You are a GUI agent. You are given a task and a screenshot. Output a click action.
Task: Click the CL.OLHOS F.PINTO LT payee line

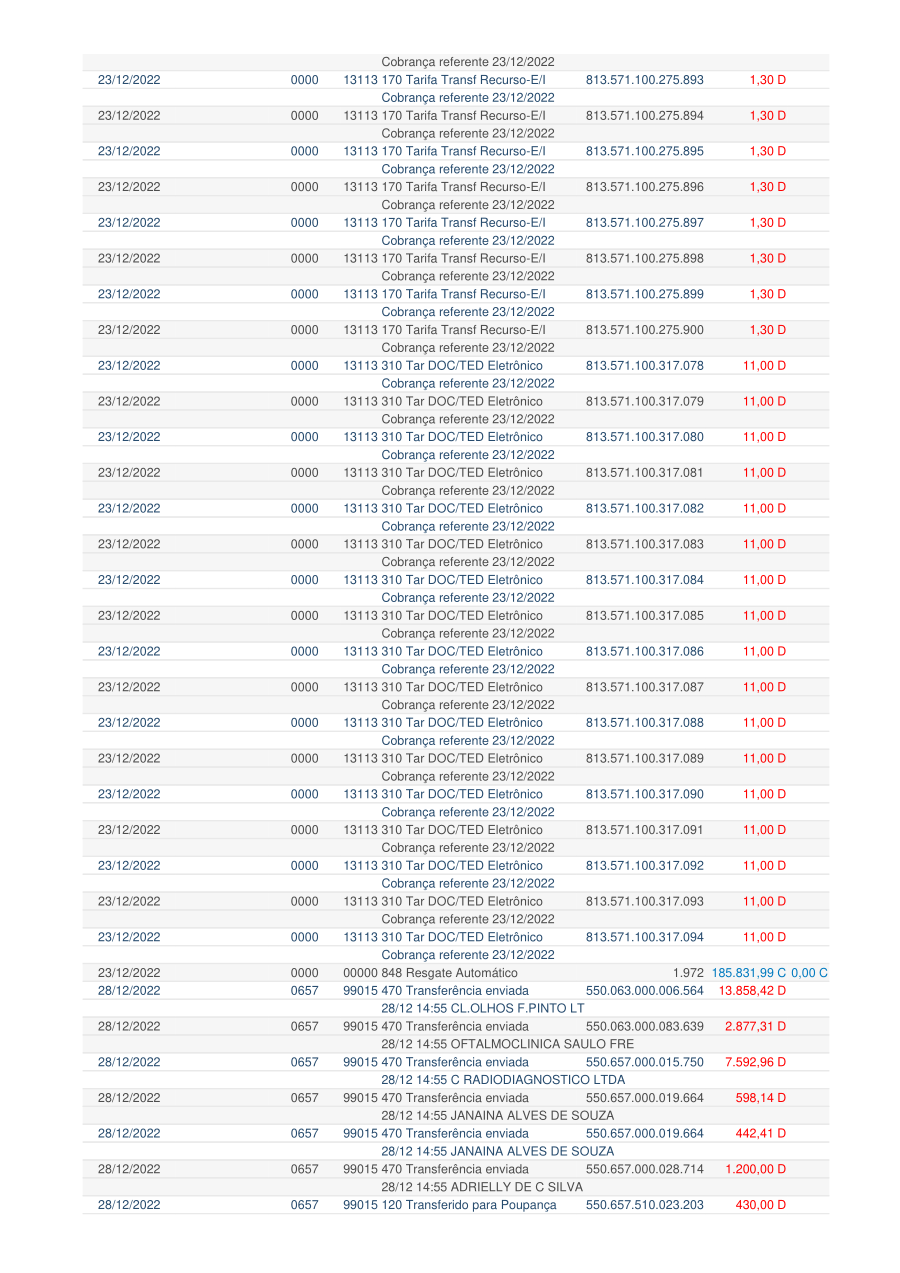pos(482,1008)
